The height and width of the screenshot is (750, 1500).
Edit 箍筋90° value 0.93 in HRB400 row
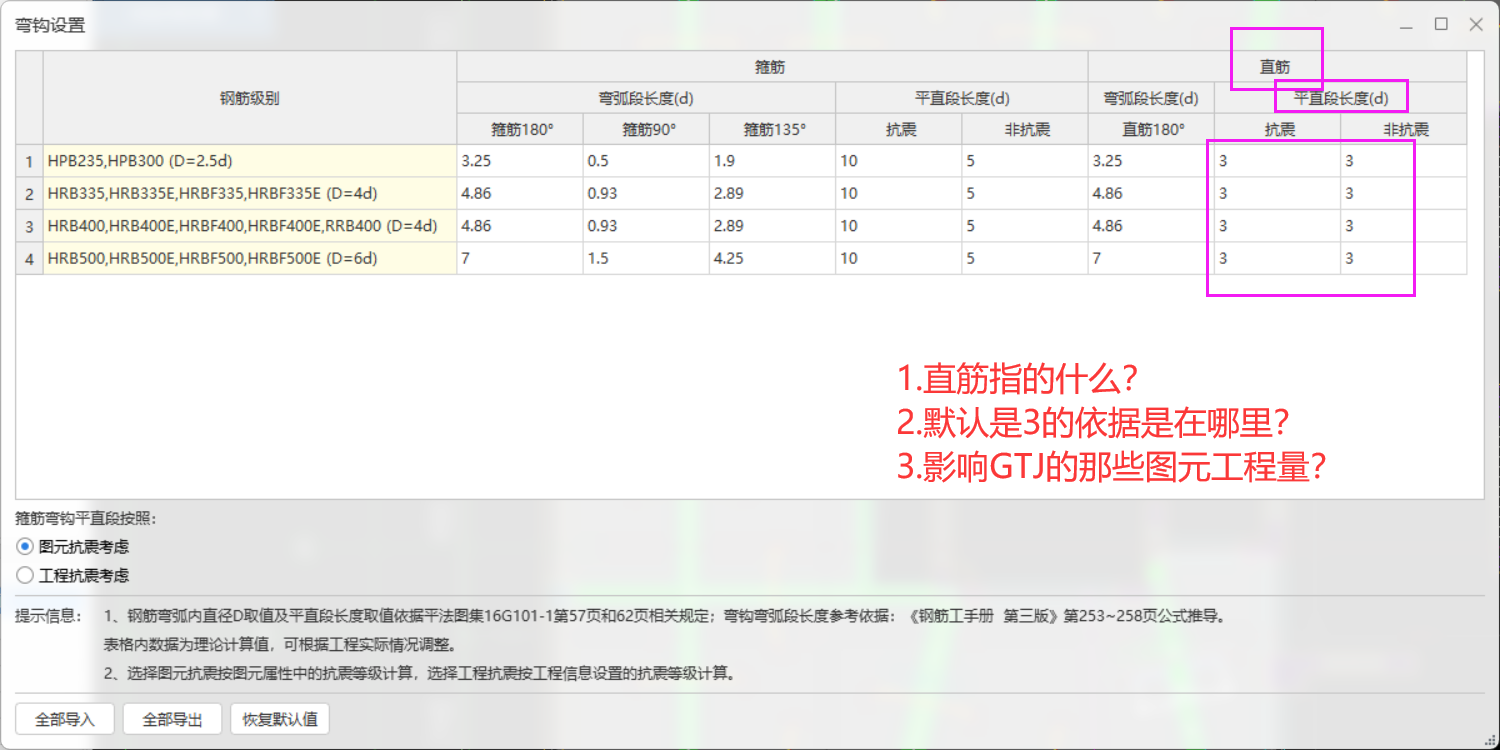pyautogui.click(x=646, y=226)
